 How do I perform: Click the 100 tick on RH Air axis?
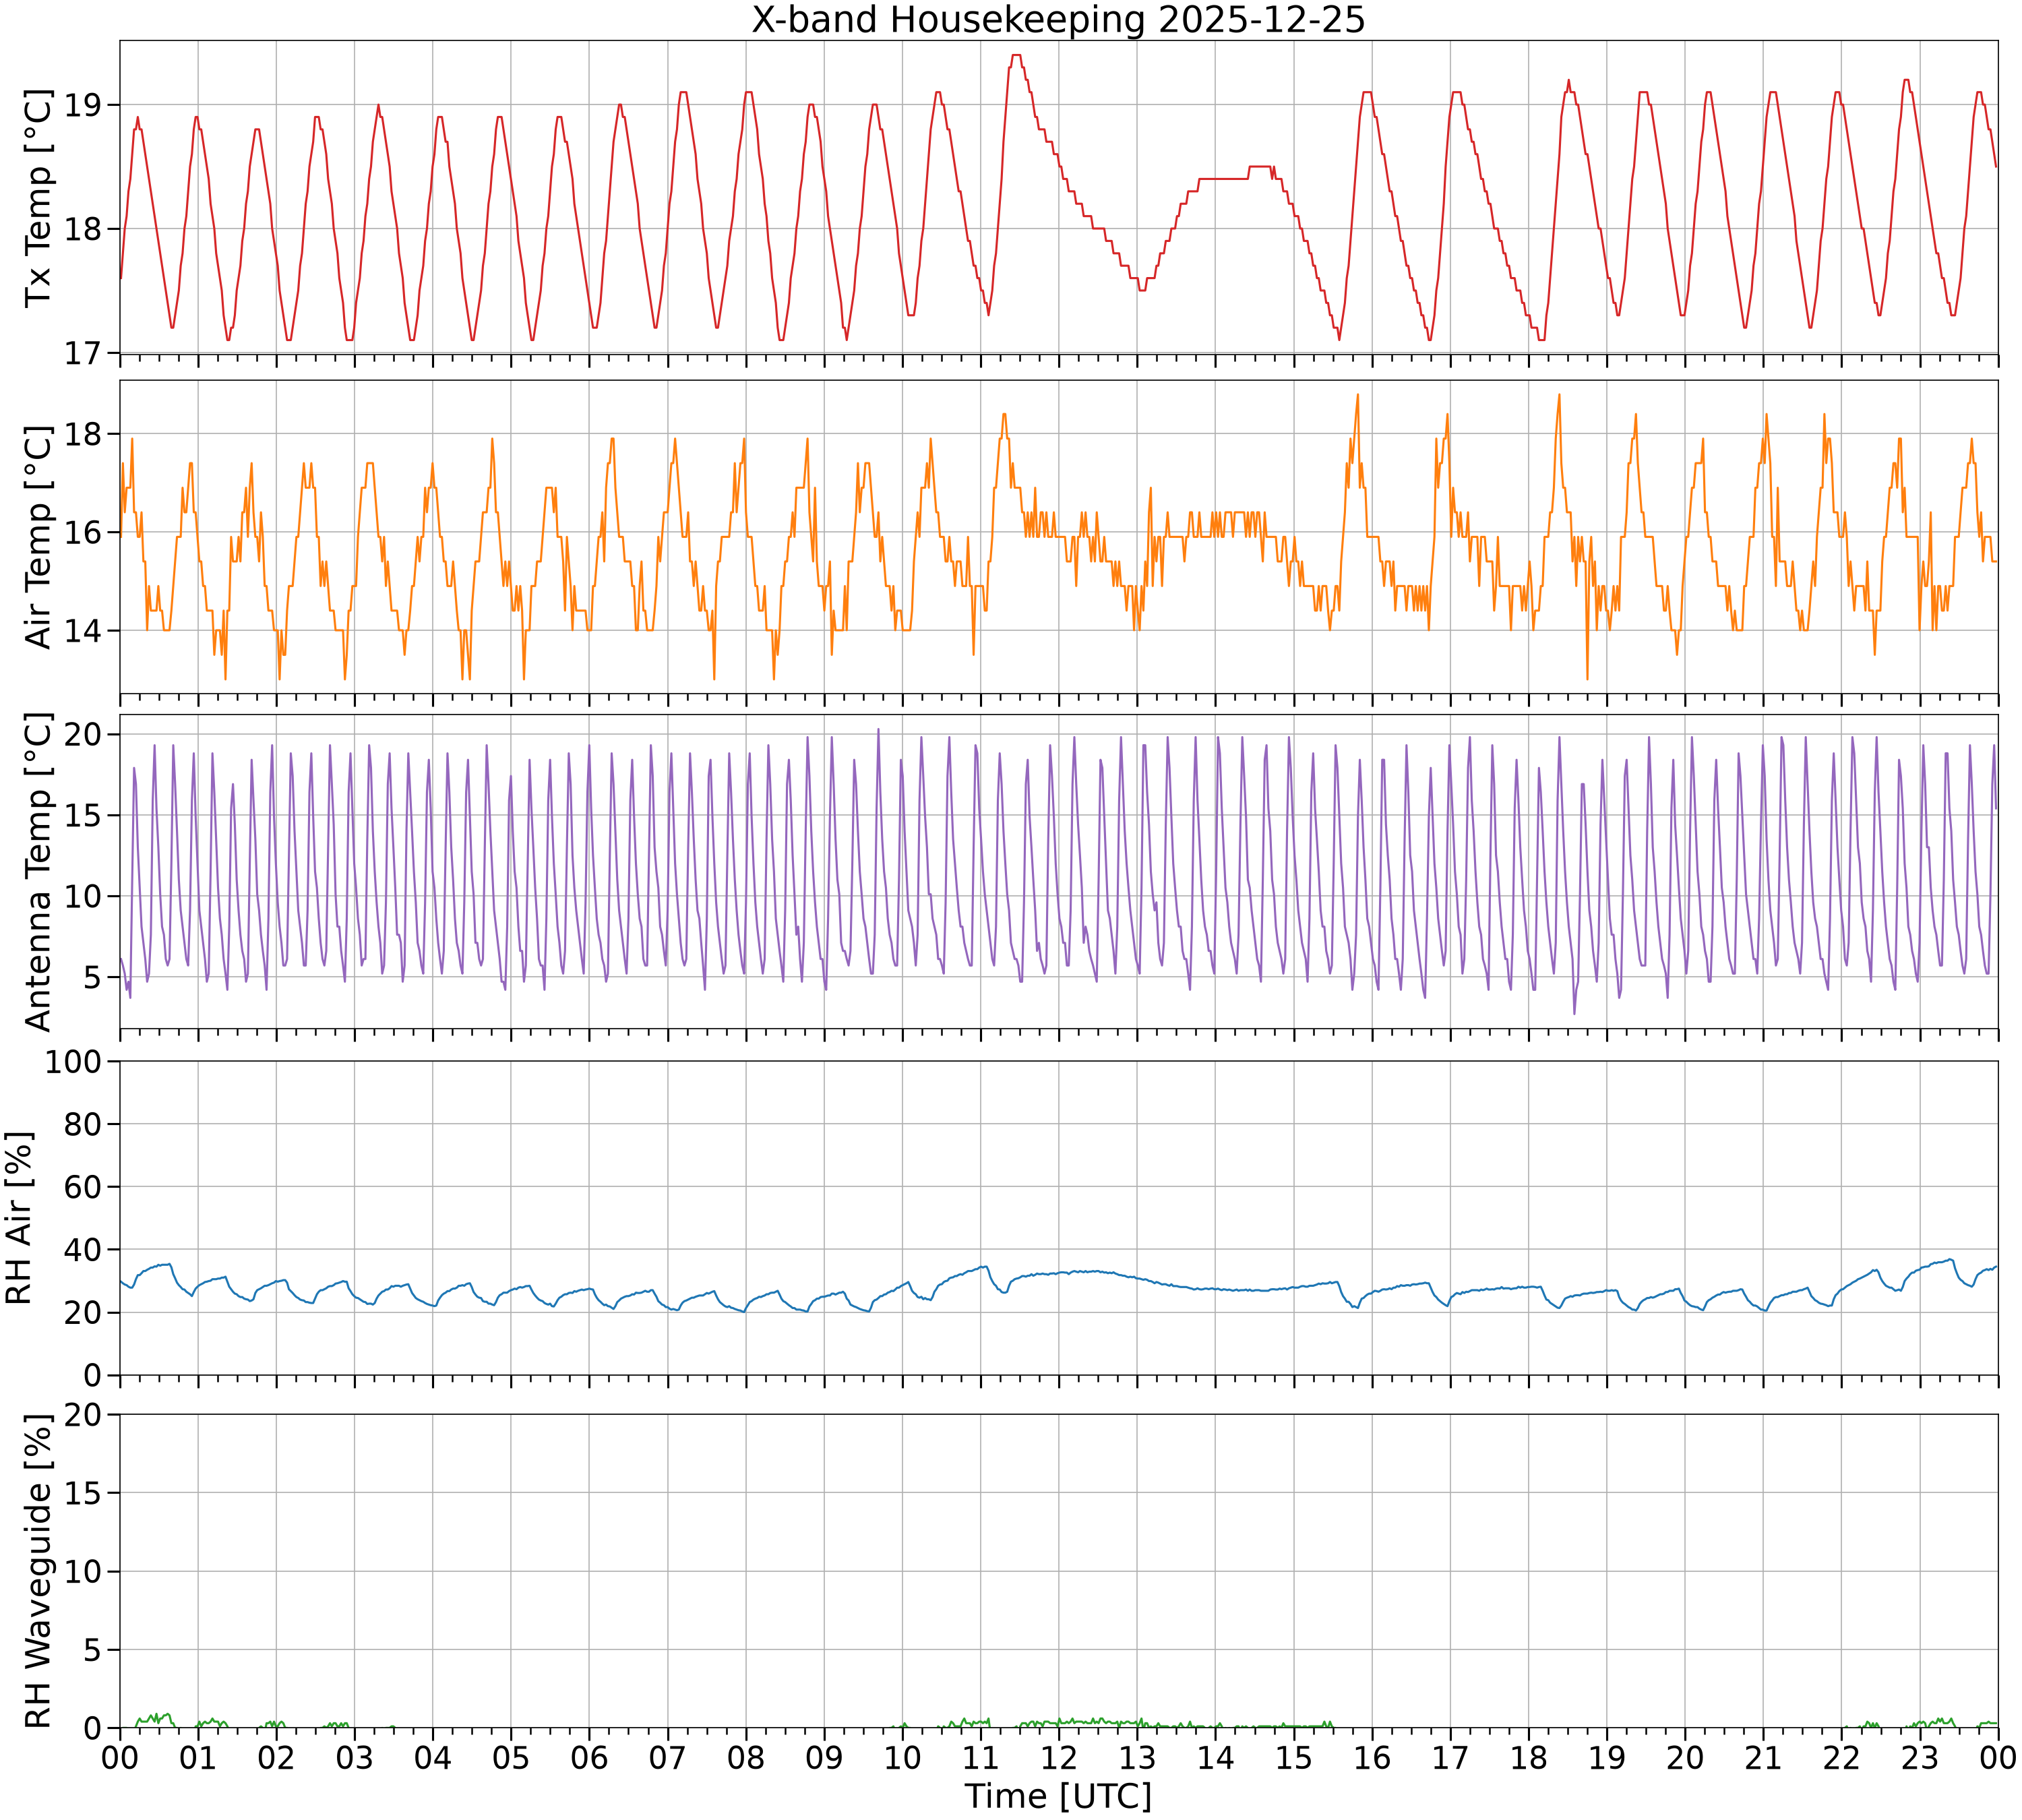click(73, 1061)
